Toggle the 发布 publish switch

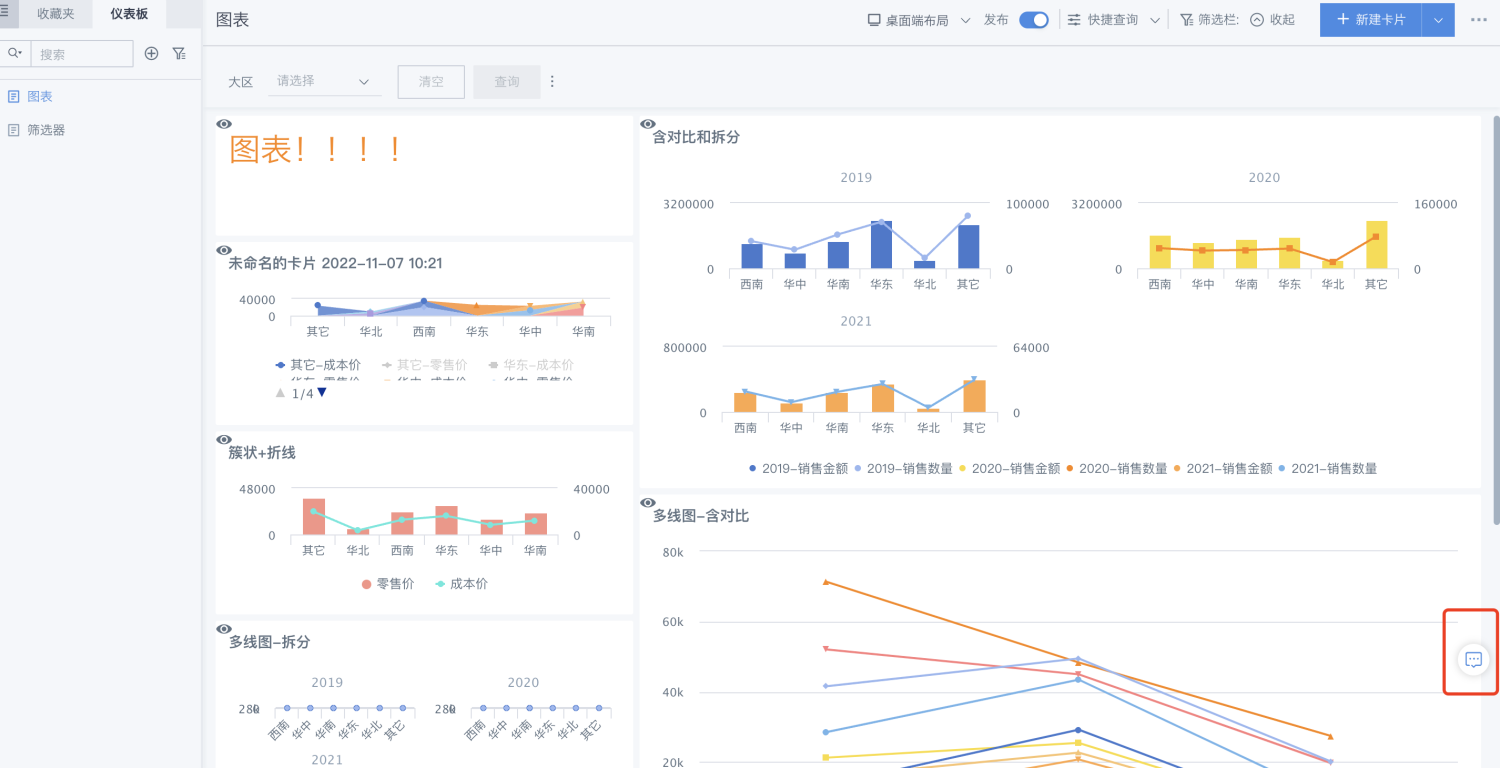[1033, 20]
